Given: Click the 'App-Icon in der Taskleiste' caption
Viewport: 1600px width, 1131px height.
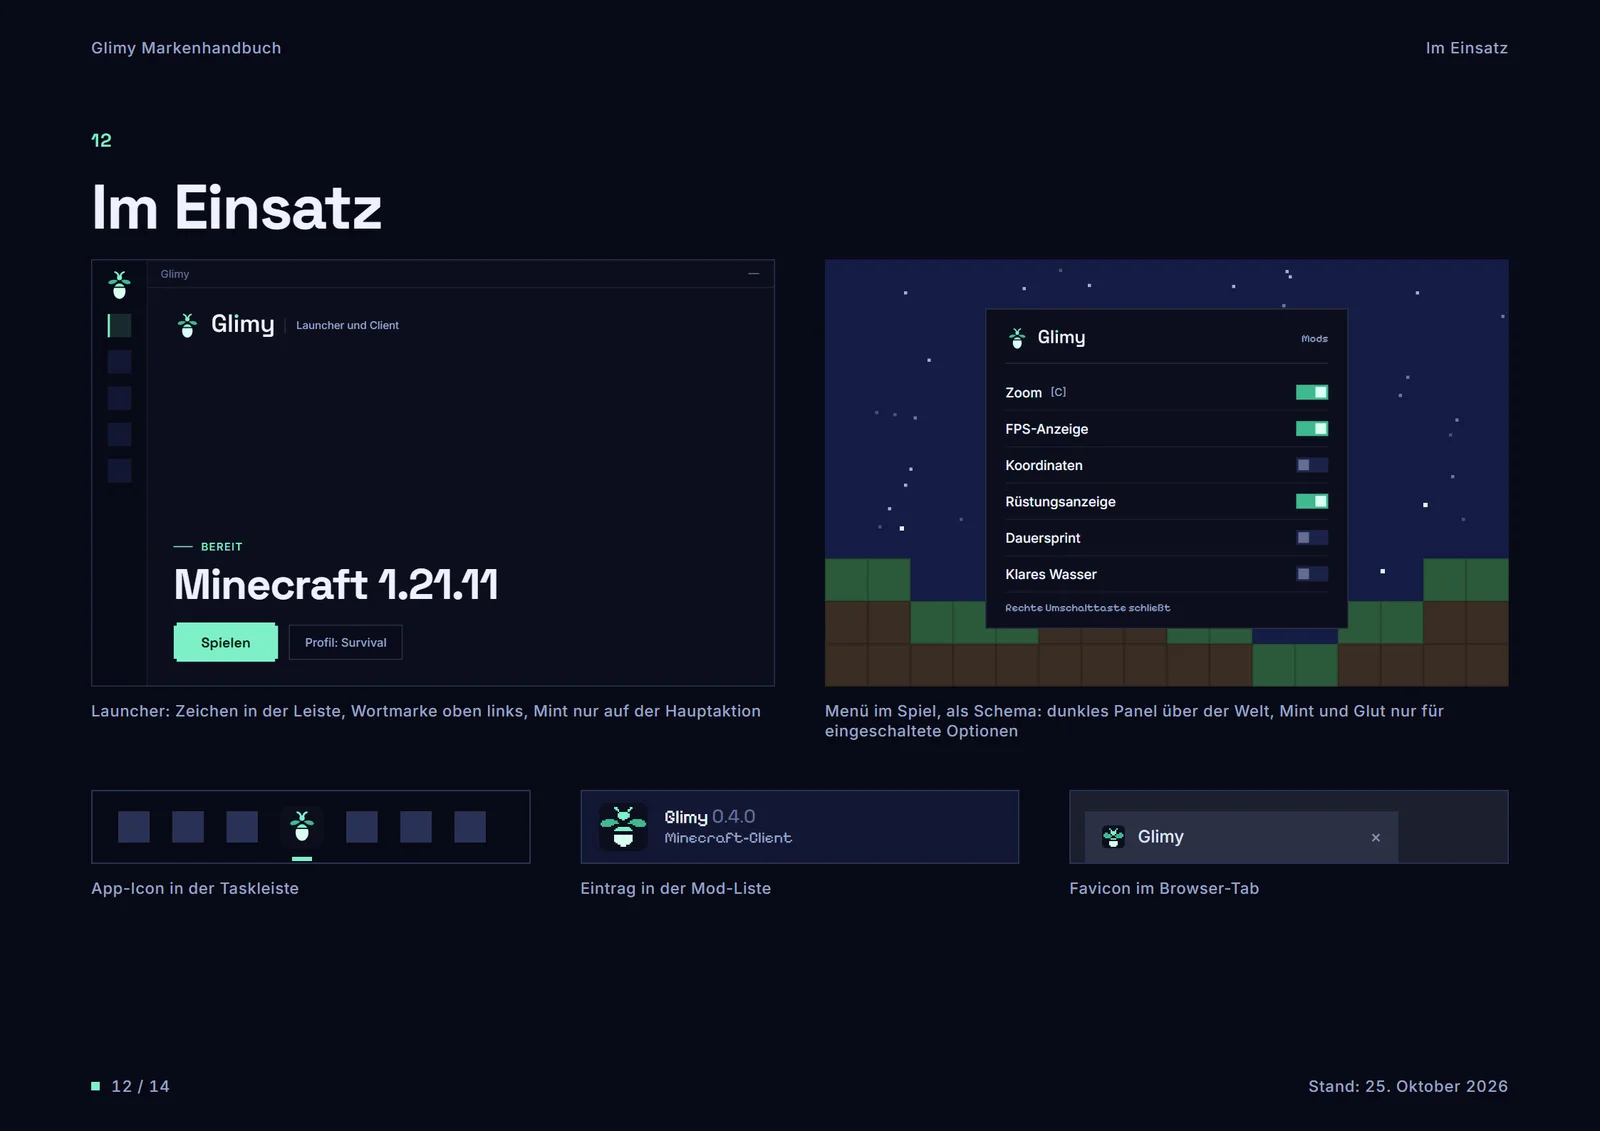Looking at the screenshot, I should [x=195, y=888].
